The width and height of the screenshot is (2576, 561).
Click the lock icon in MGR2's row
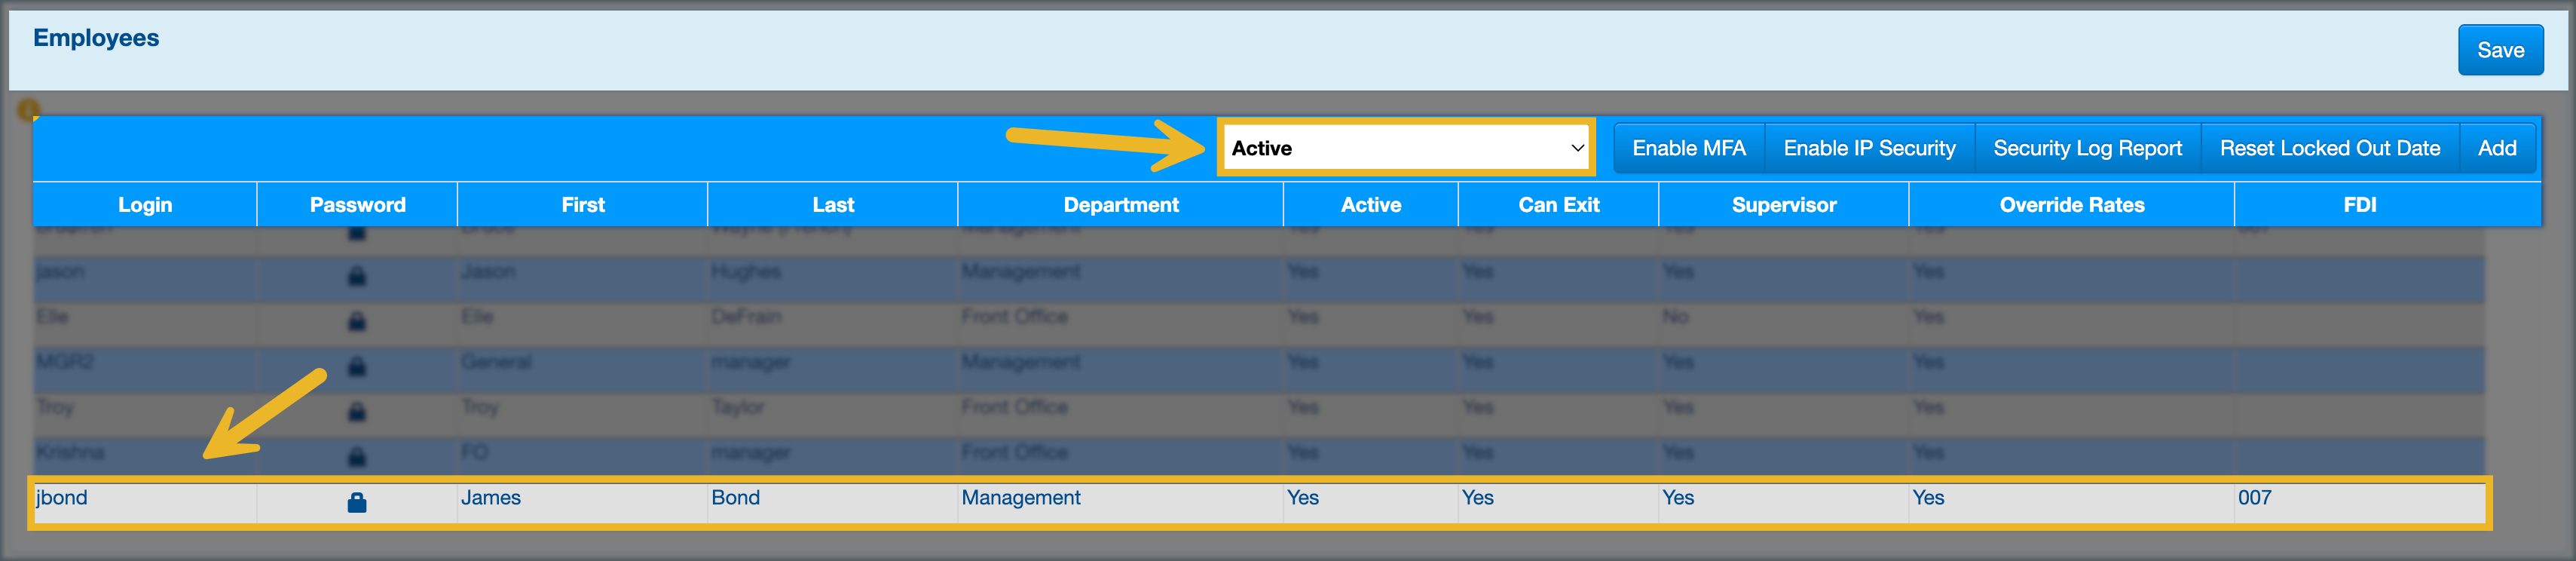pyautogui.click(x=356, y=366)
